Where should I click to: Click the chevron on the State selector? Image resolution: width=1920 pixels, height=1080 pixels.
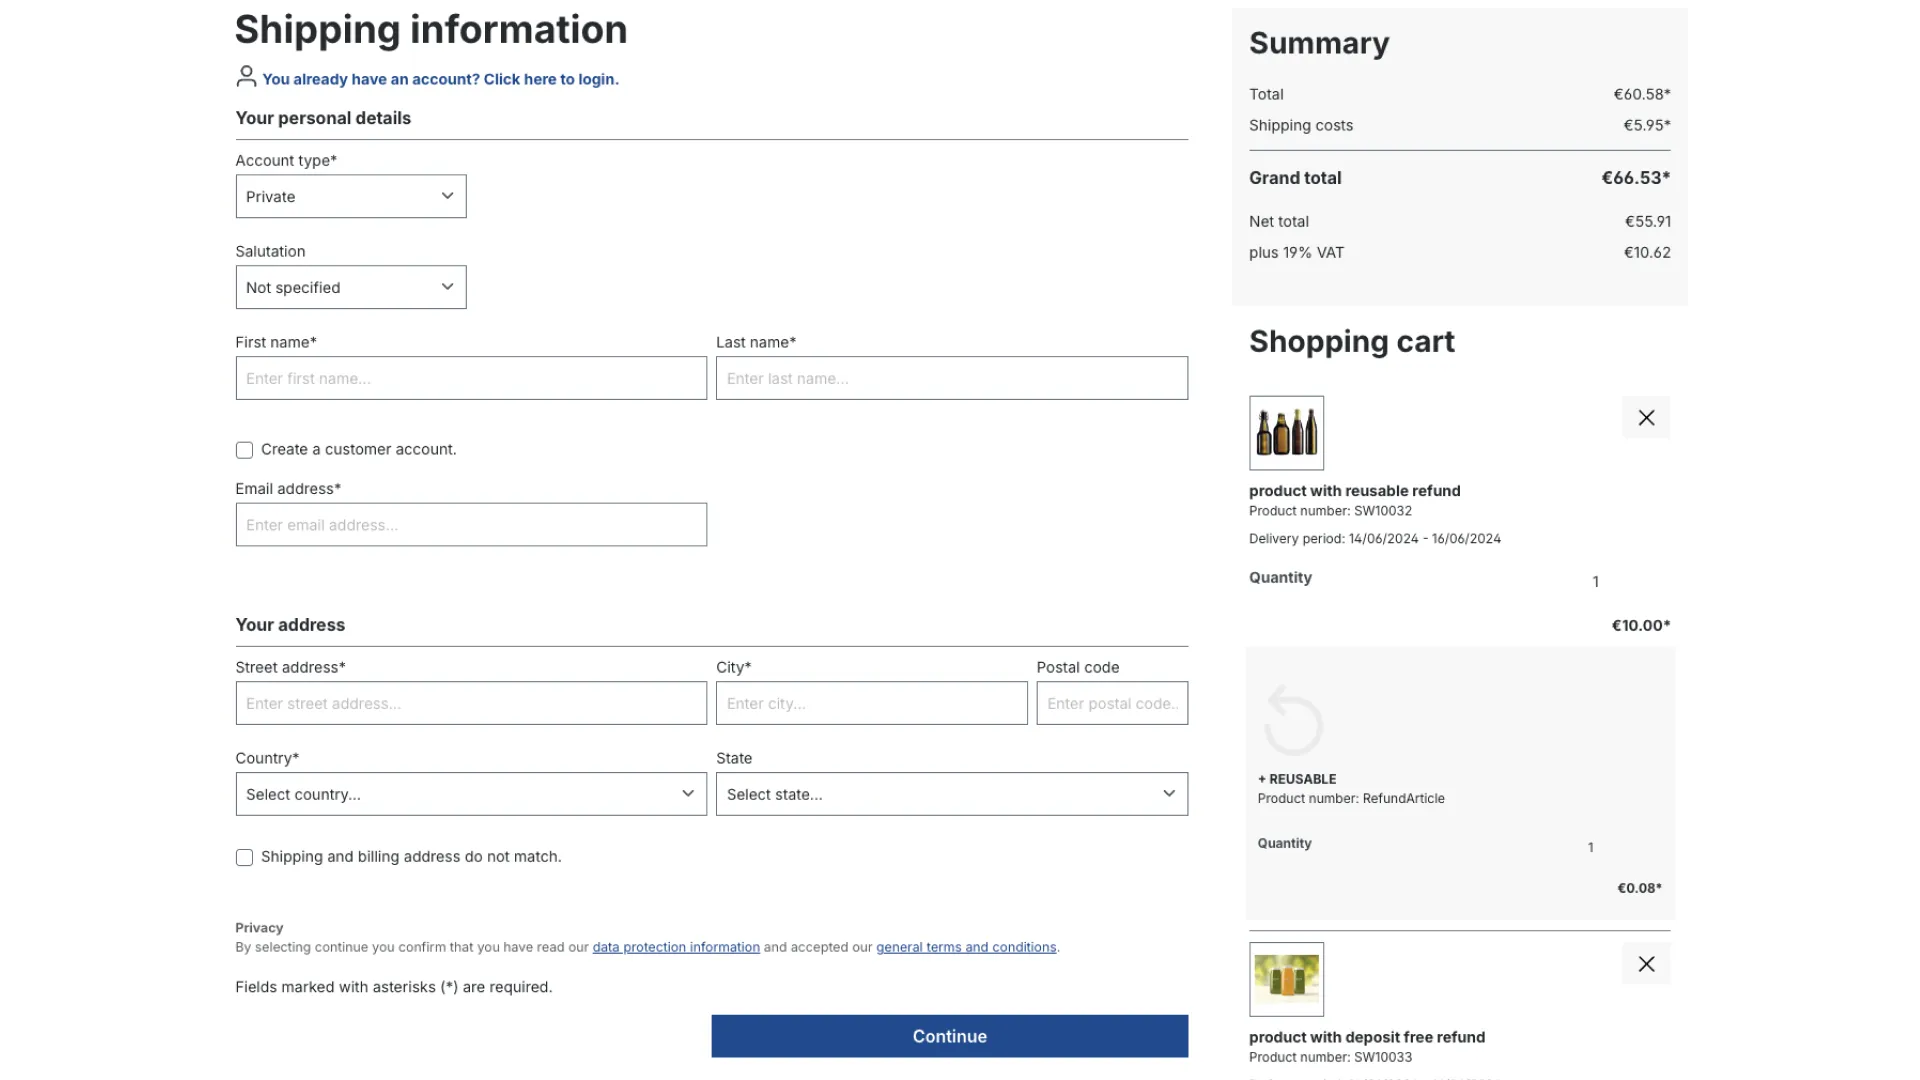click(1168, 793)
